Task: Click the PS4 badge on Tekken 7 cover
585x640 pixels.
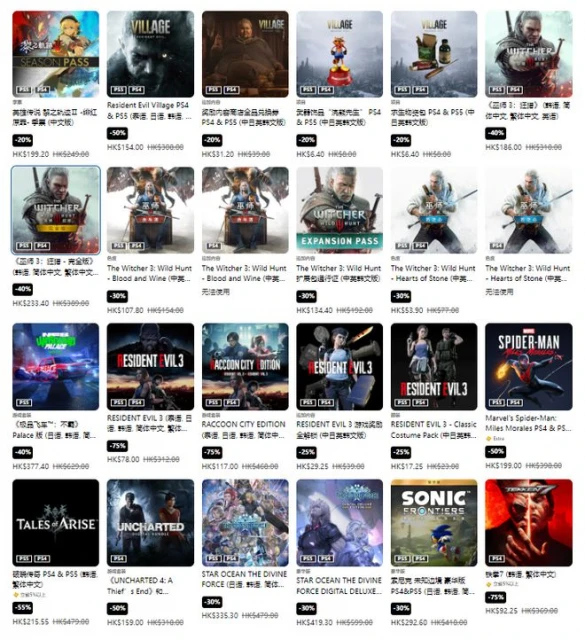Action: 497,558
